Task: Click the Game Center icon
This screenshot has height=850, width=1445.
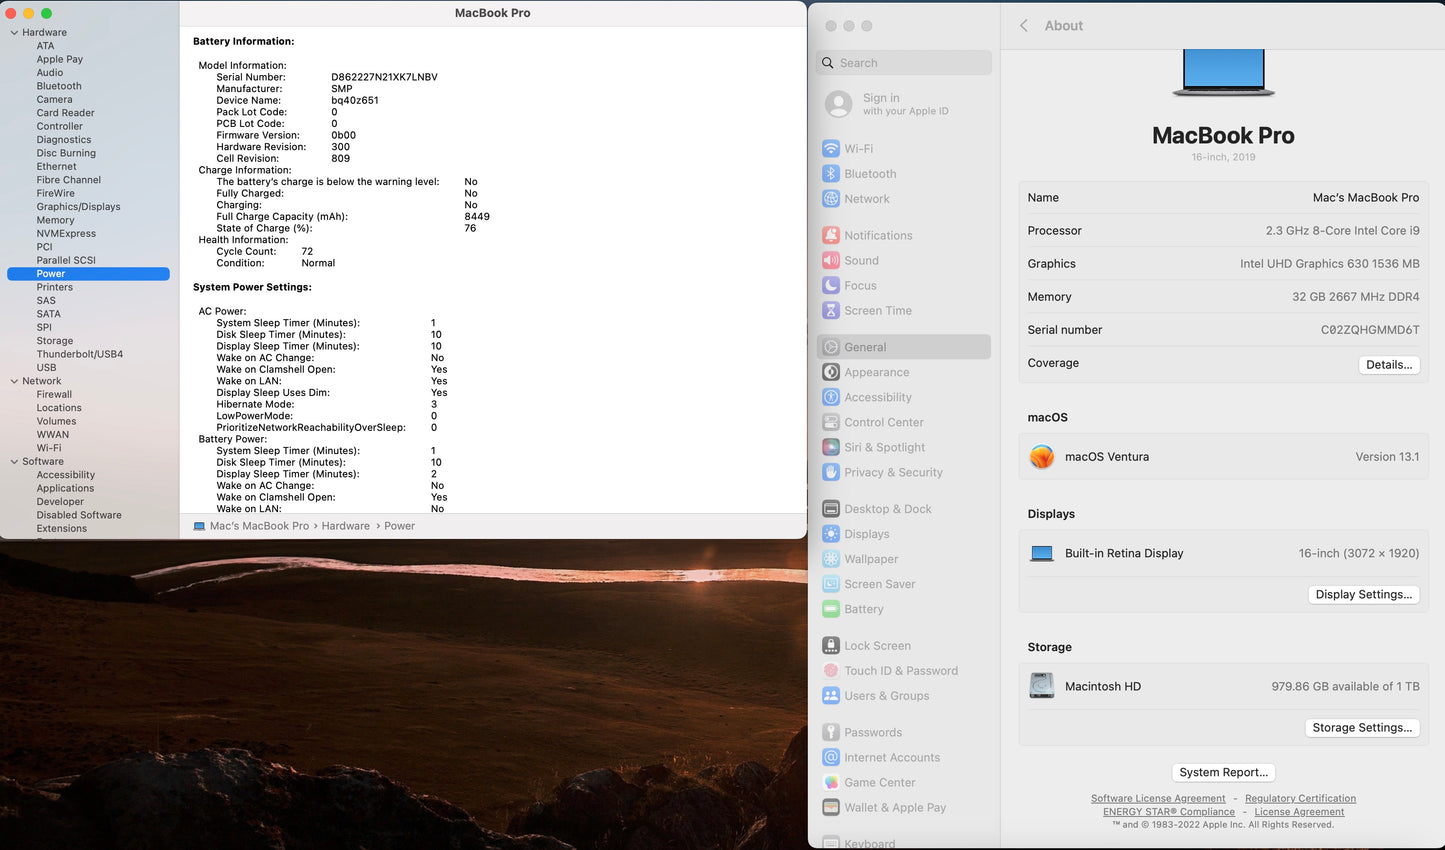Action: (x=830, y=782)
